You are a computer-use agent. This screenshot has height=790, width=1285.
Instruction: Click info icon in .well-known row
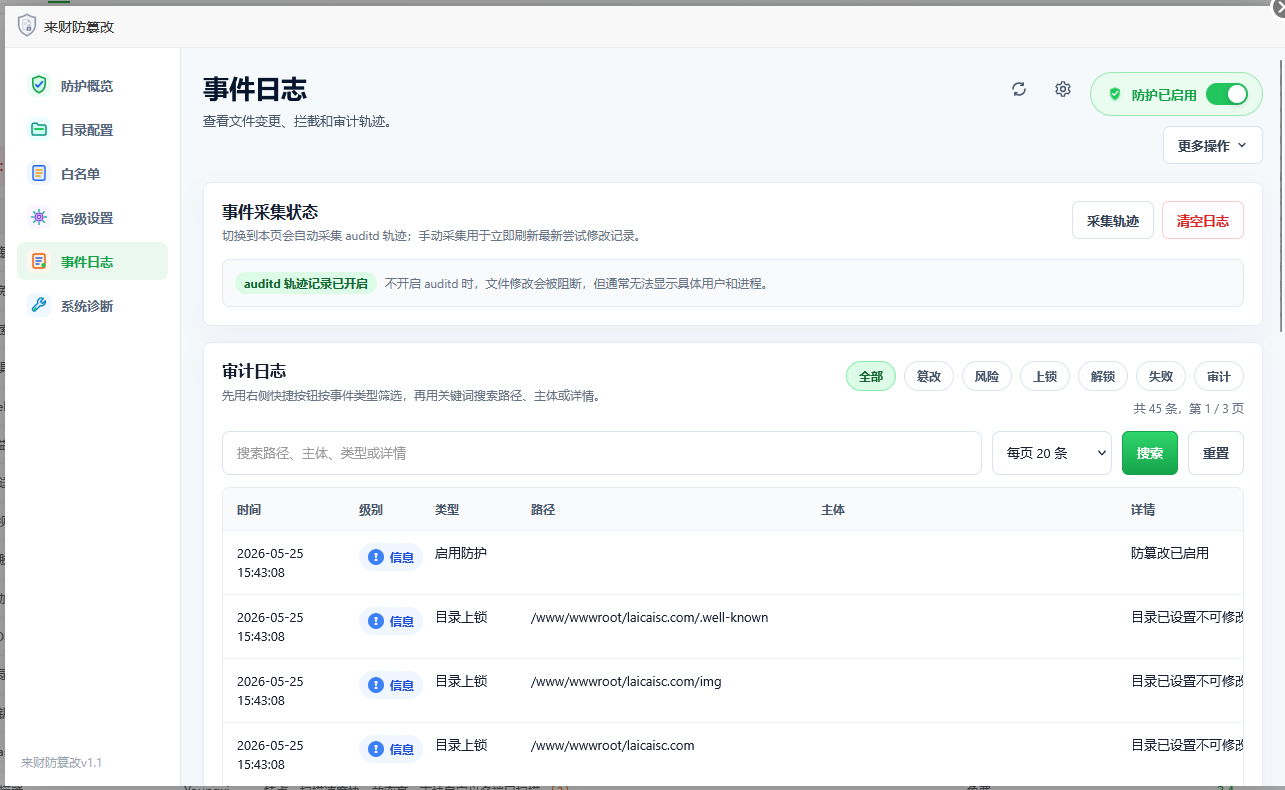pyautogui.click(x=376, y=621)
